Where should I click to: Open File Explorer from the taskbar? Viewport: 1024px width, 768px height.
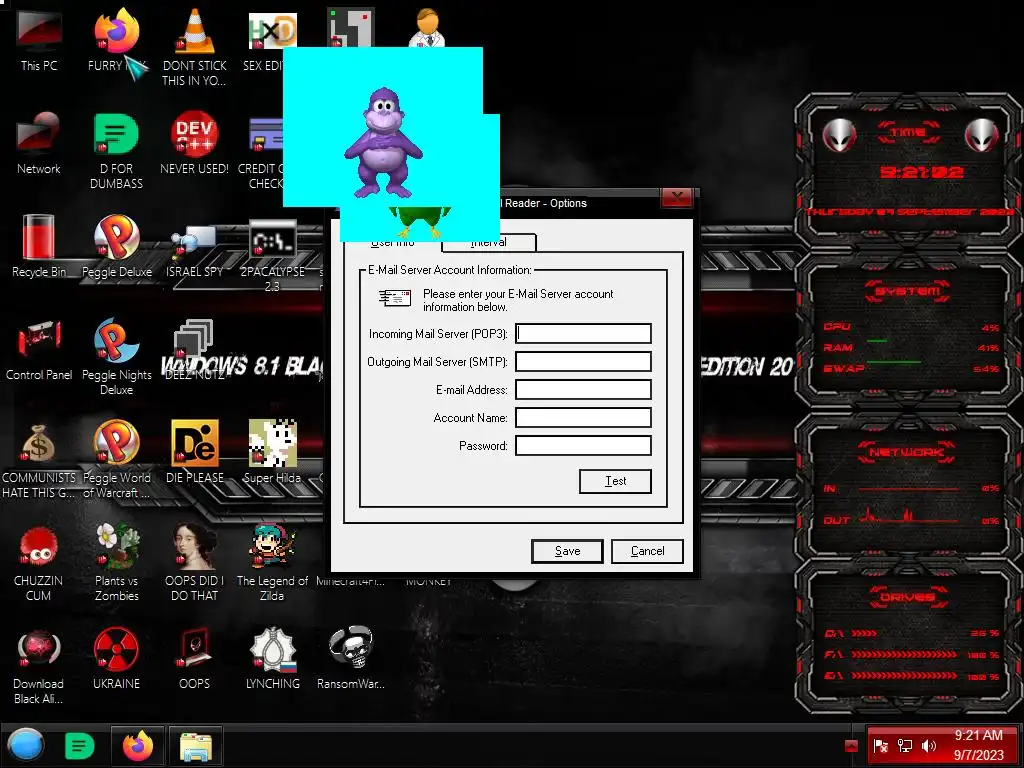point(195,746)
